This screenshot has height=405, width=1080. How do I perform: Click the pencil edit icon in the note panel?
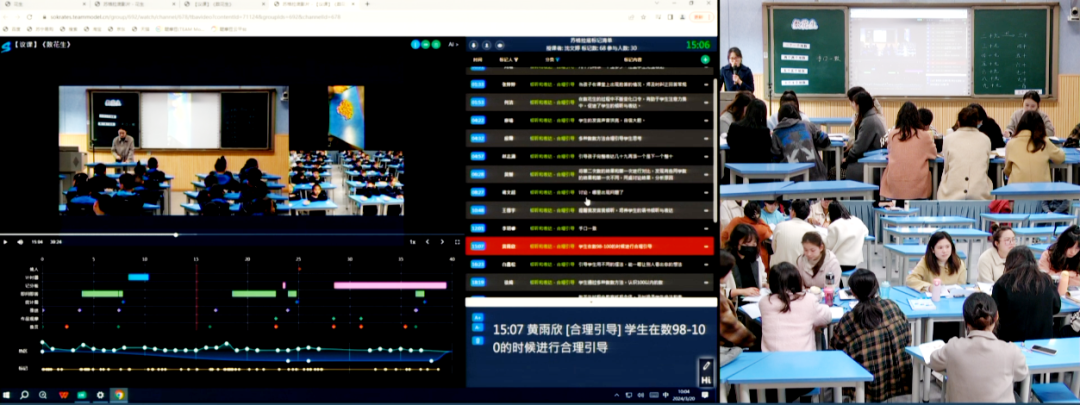706,365
